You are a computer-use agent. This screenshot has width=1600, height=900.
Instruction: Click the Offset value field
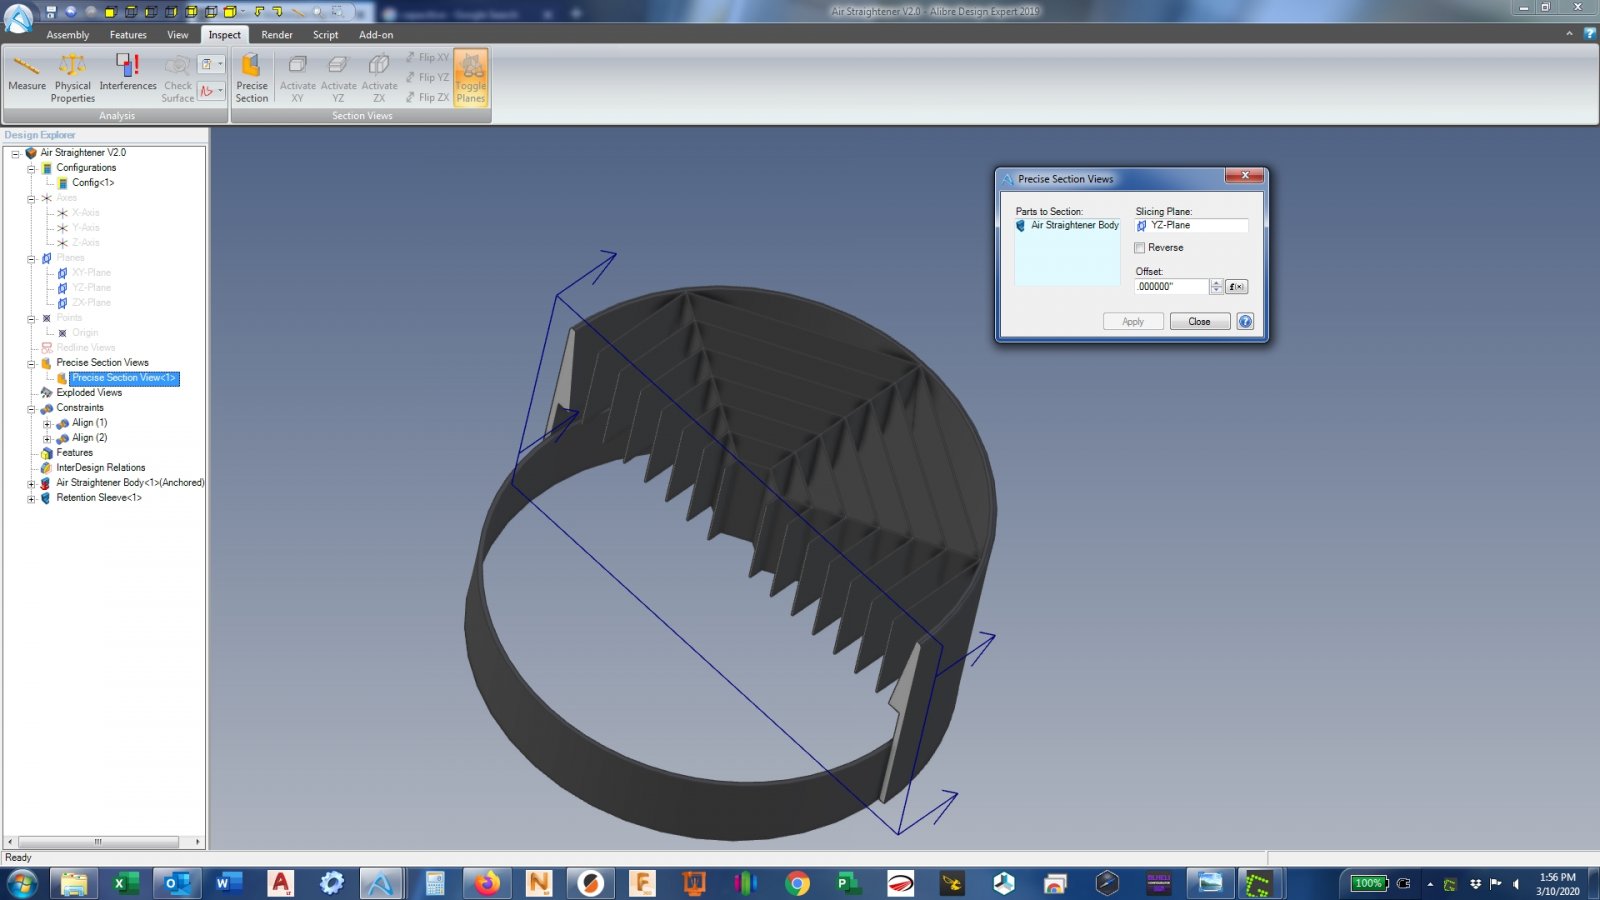[1171, 287]
